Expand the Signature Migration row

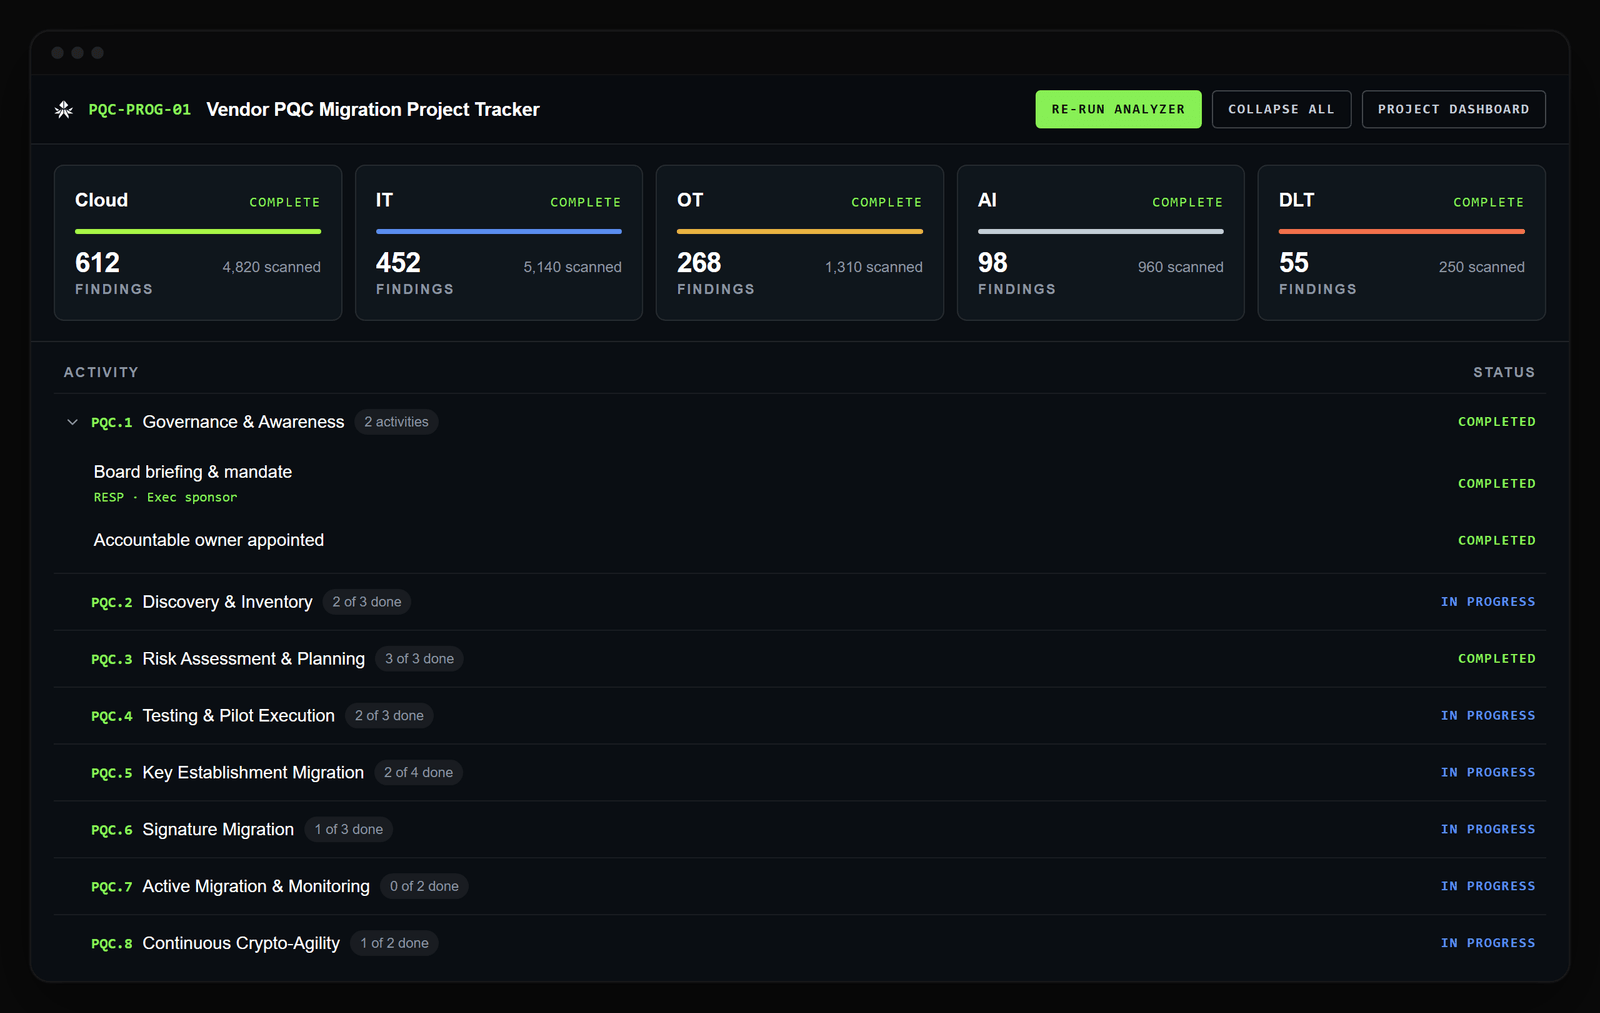(x=800, y=830)
